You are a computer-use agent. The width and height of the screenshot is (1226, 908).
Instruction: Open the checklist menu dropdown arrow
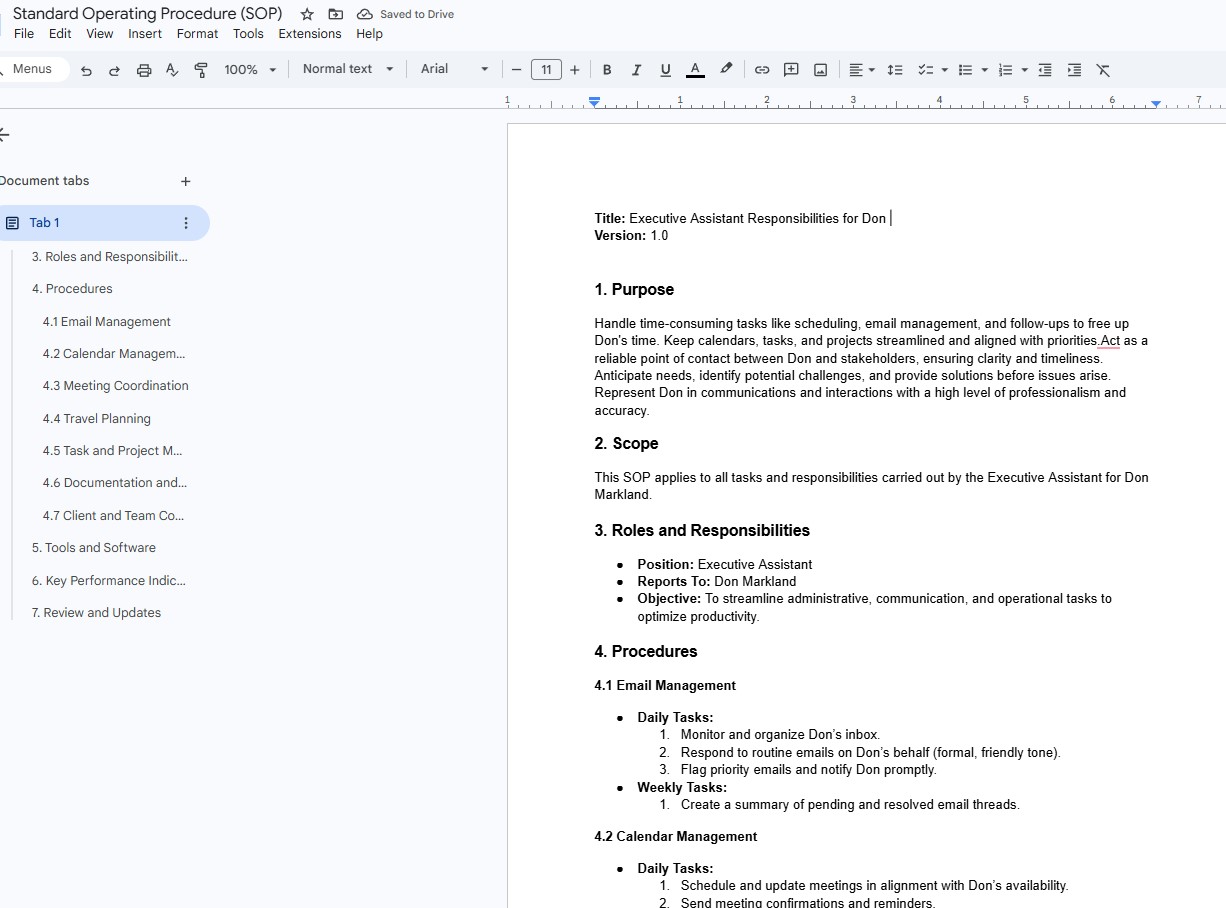tap(945, 70)
